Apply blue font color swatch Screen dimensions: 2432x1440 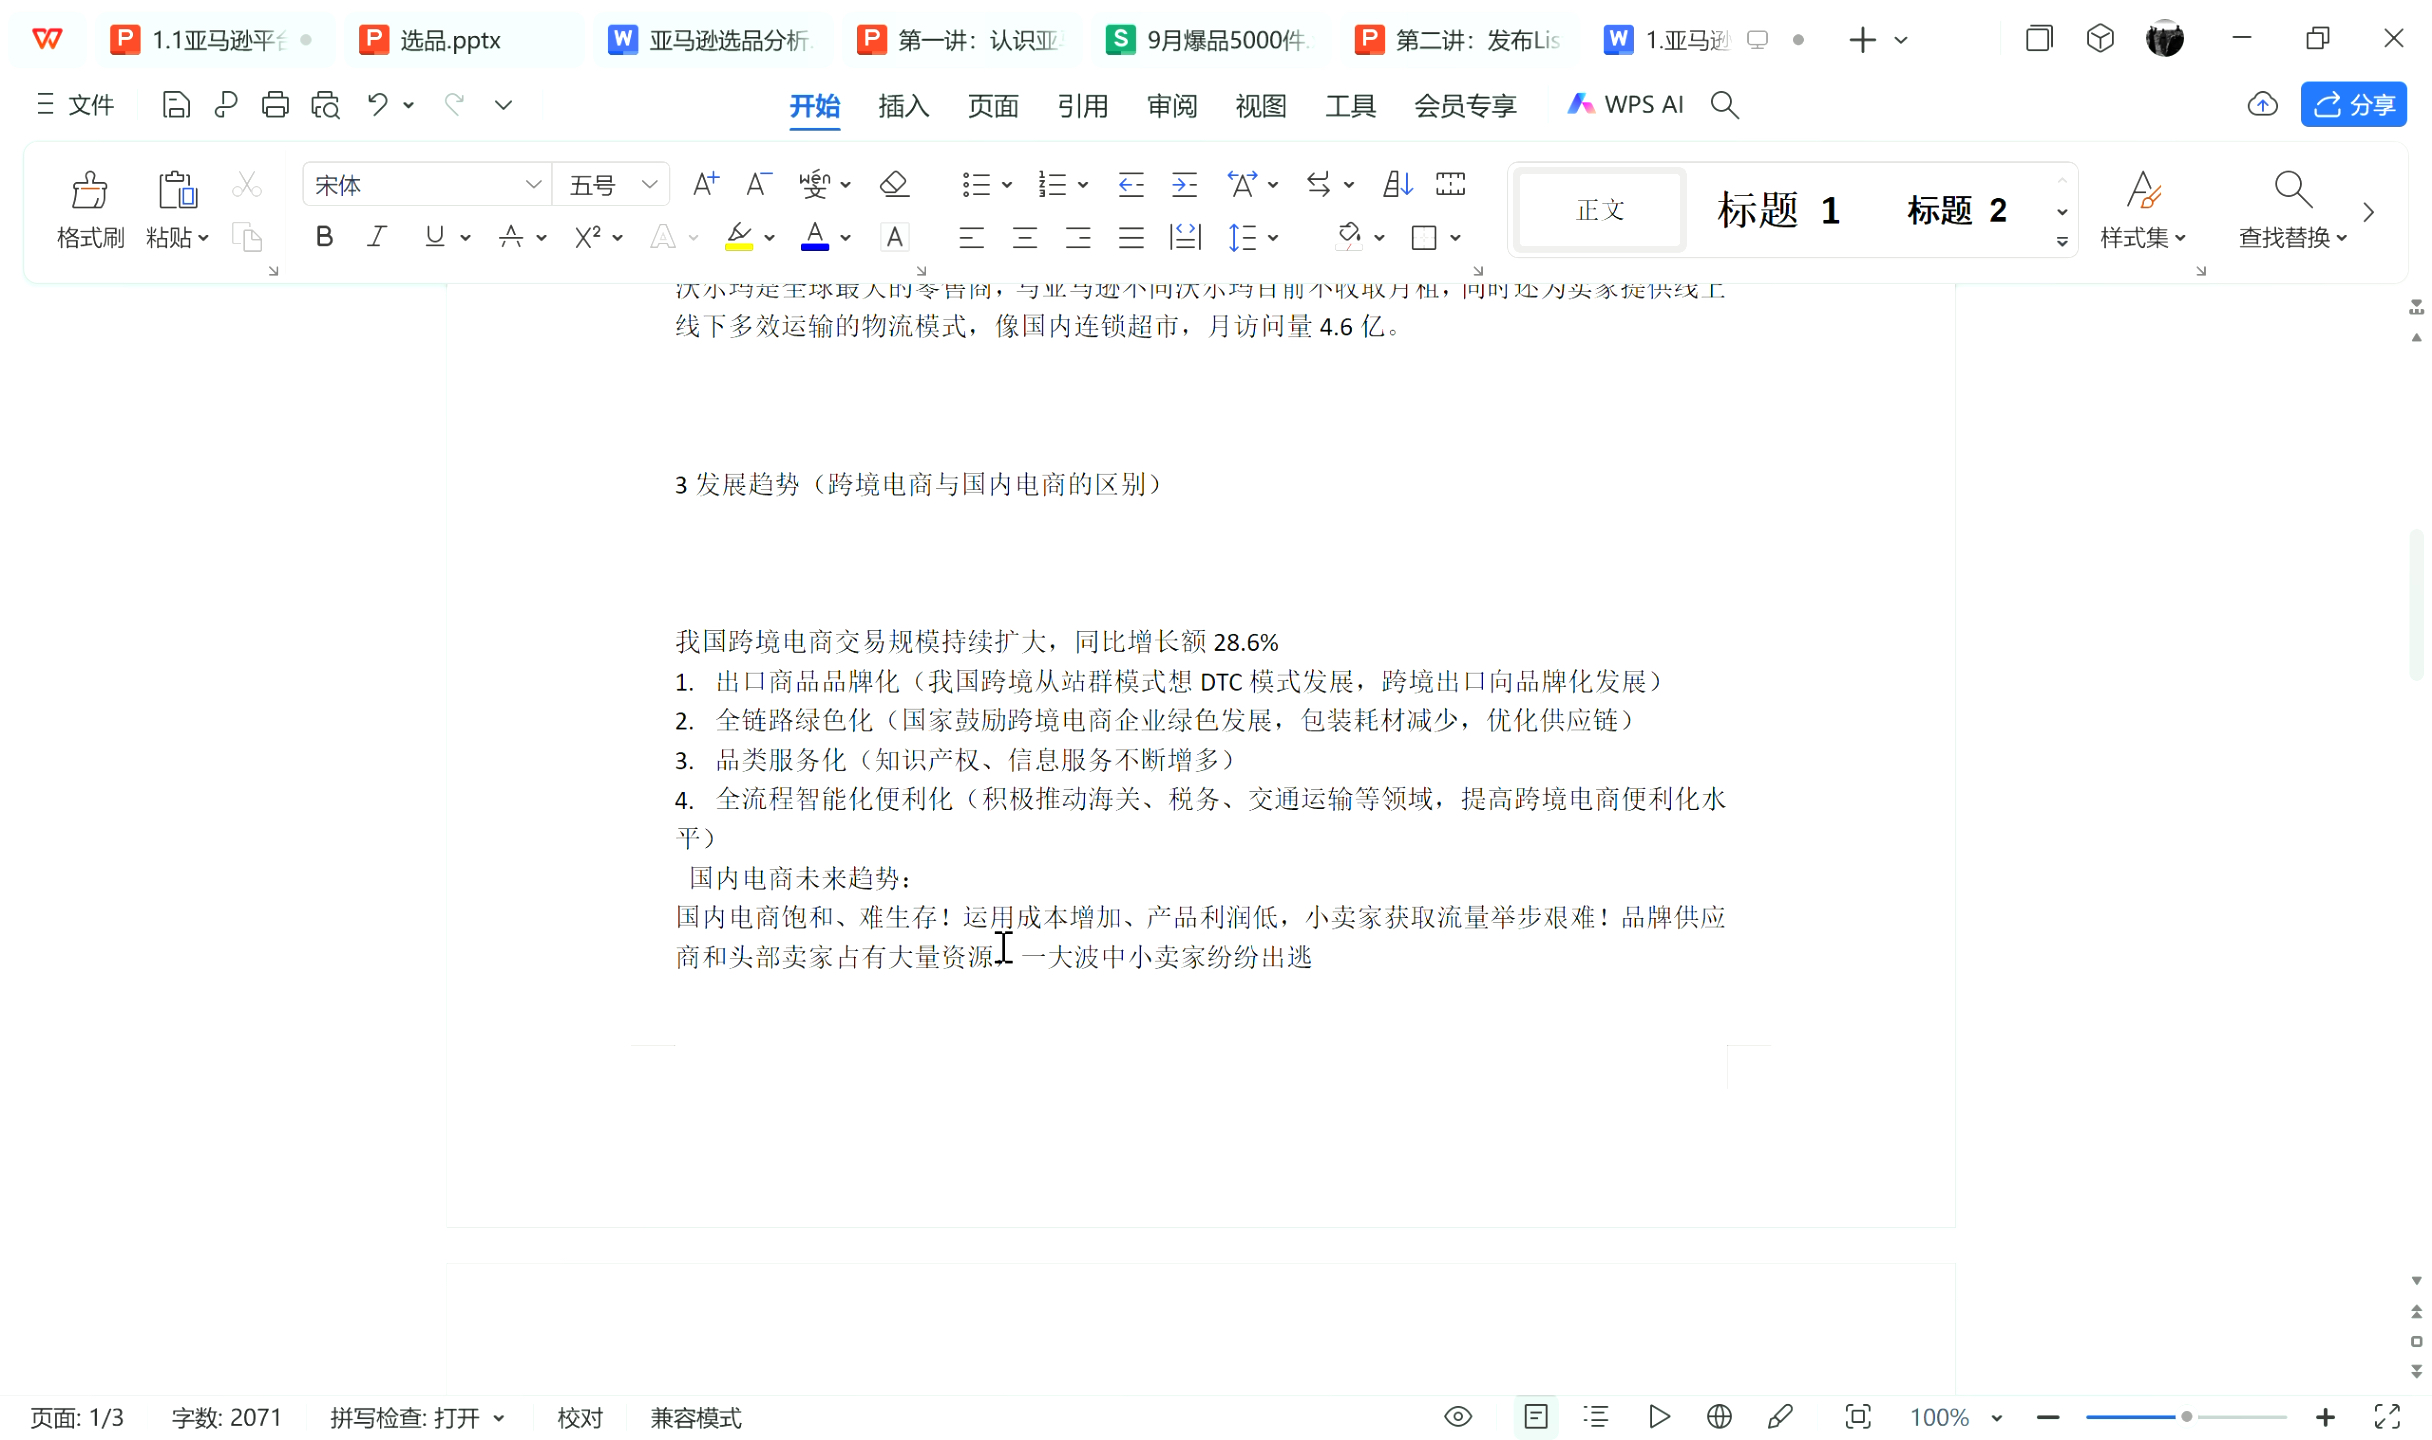pyautogui.click(x=815, y=238)
